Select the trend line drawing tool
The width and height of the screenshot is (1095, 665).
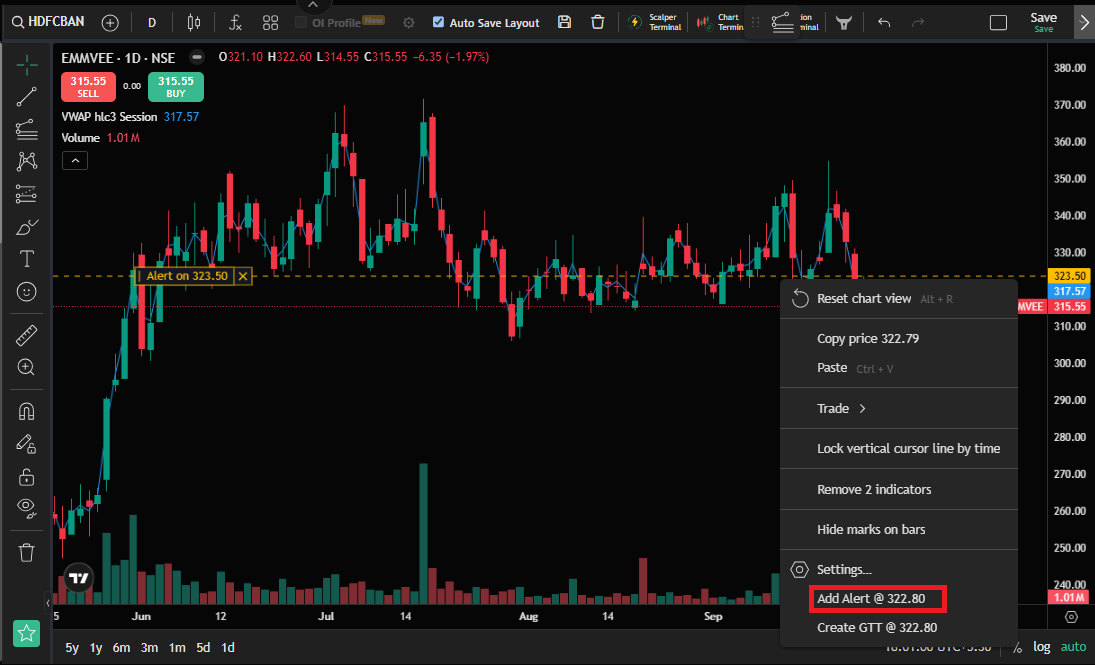27,97
